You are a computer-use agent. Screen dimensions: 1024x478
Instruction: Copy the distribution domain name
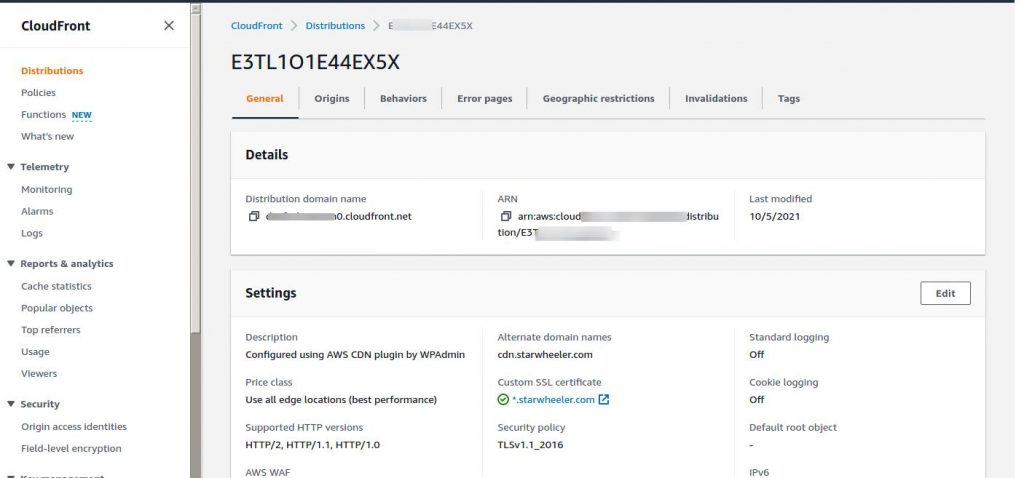254,216
